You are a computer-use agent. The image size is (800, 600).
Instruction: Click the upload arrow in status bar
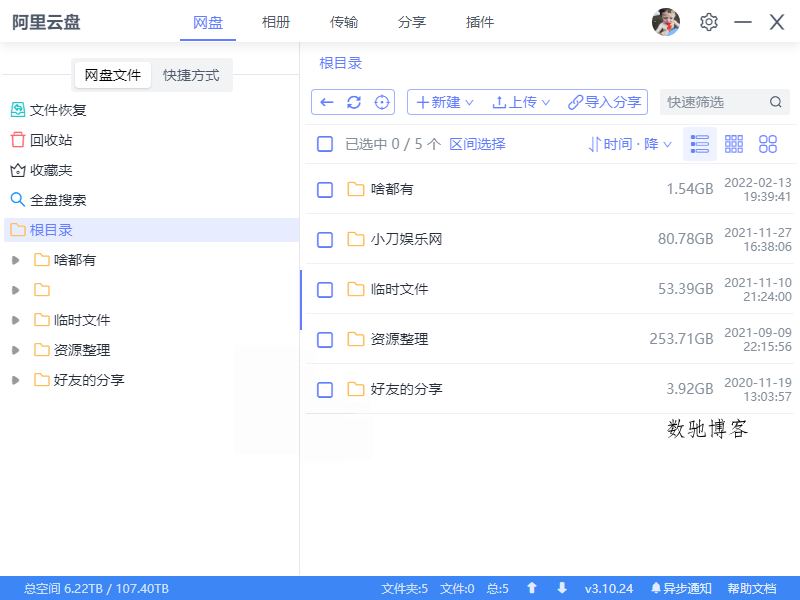532,588
